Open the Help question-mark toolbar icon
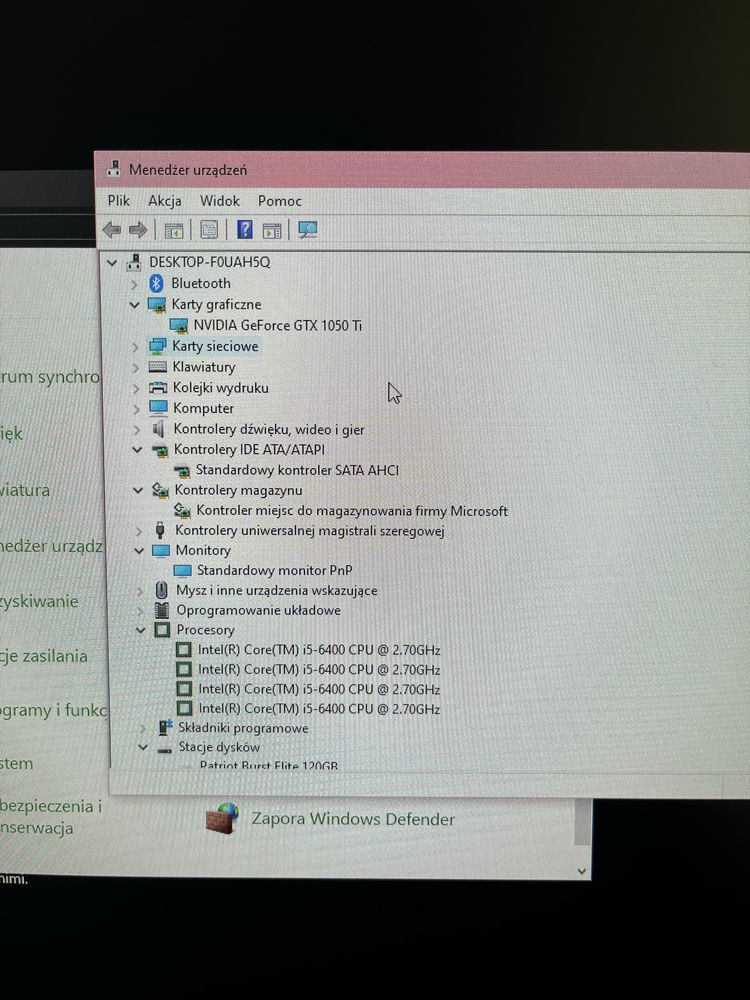Viewport: 750px width, 1000px height. [244, 229]
